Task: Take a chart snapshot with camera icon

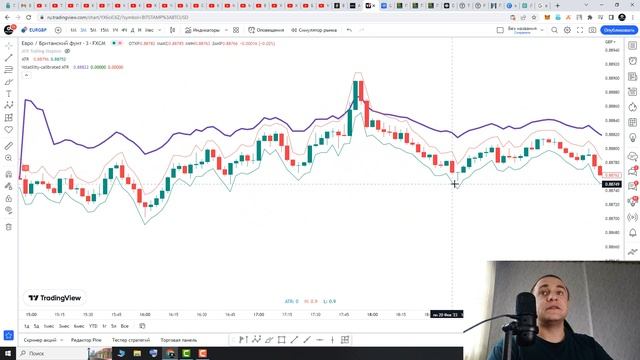Action: click(x=592, y=30)
